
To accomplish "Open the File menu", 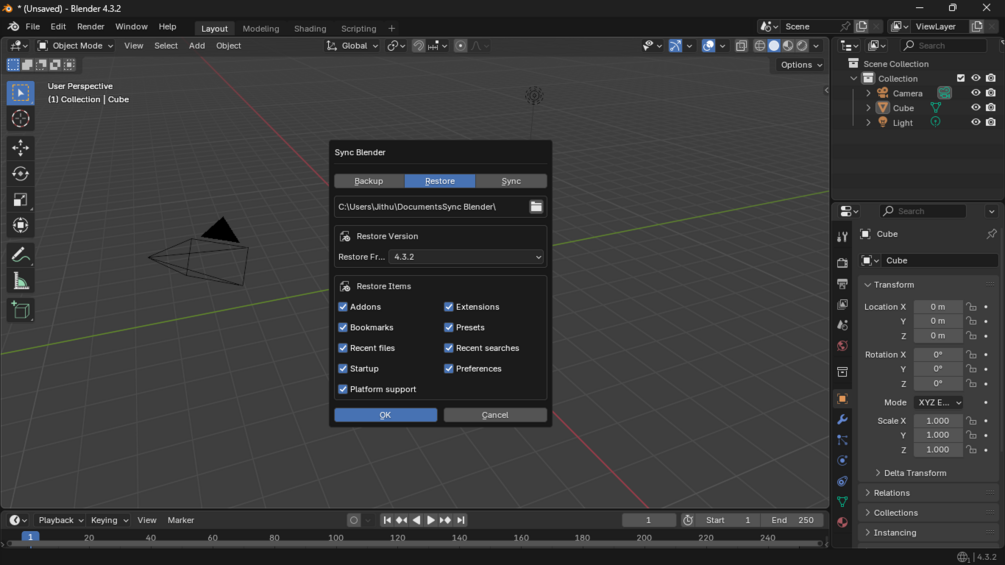I will tap(32, 27).
